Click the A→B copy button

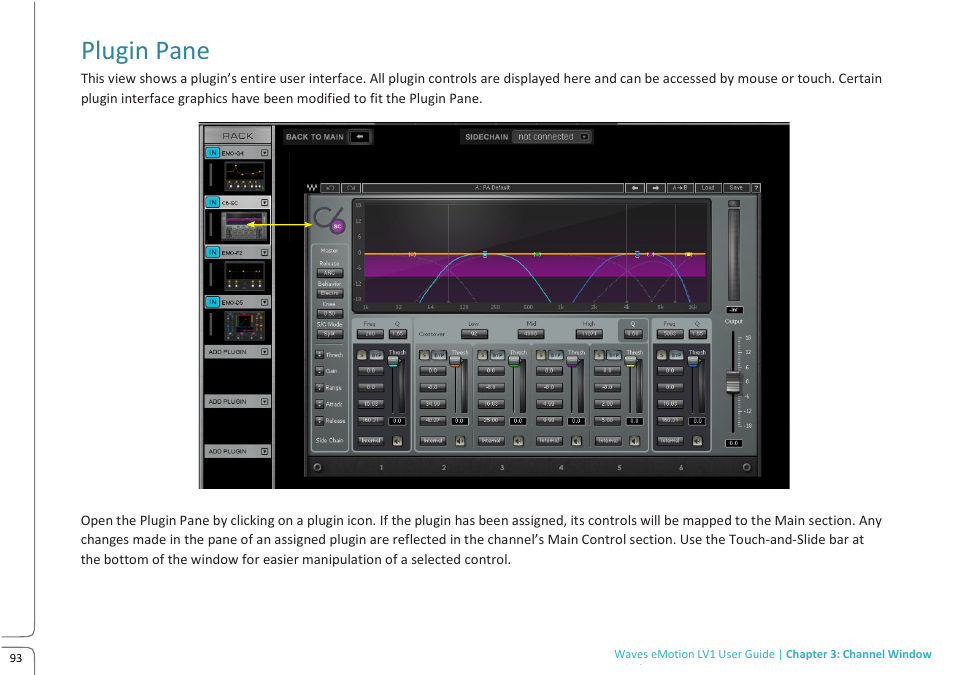click(679, 188)
